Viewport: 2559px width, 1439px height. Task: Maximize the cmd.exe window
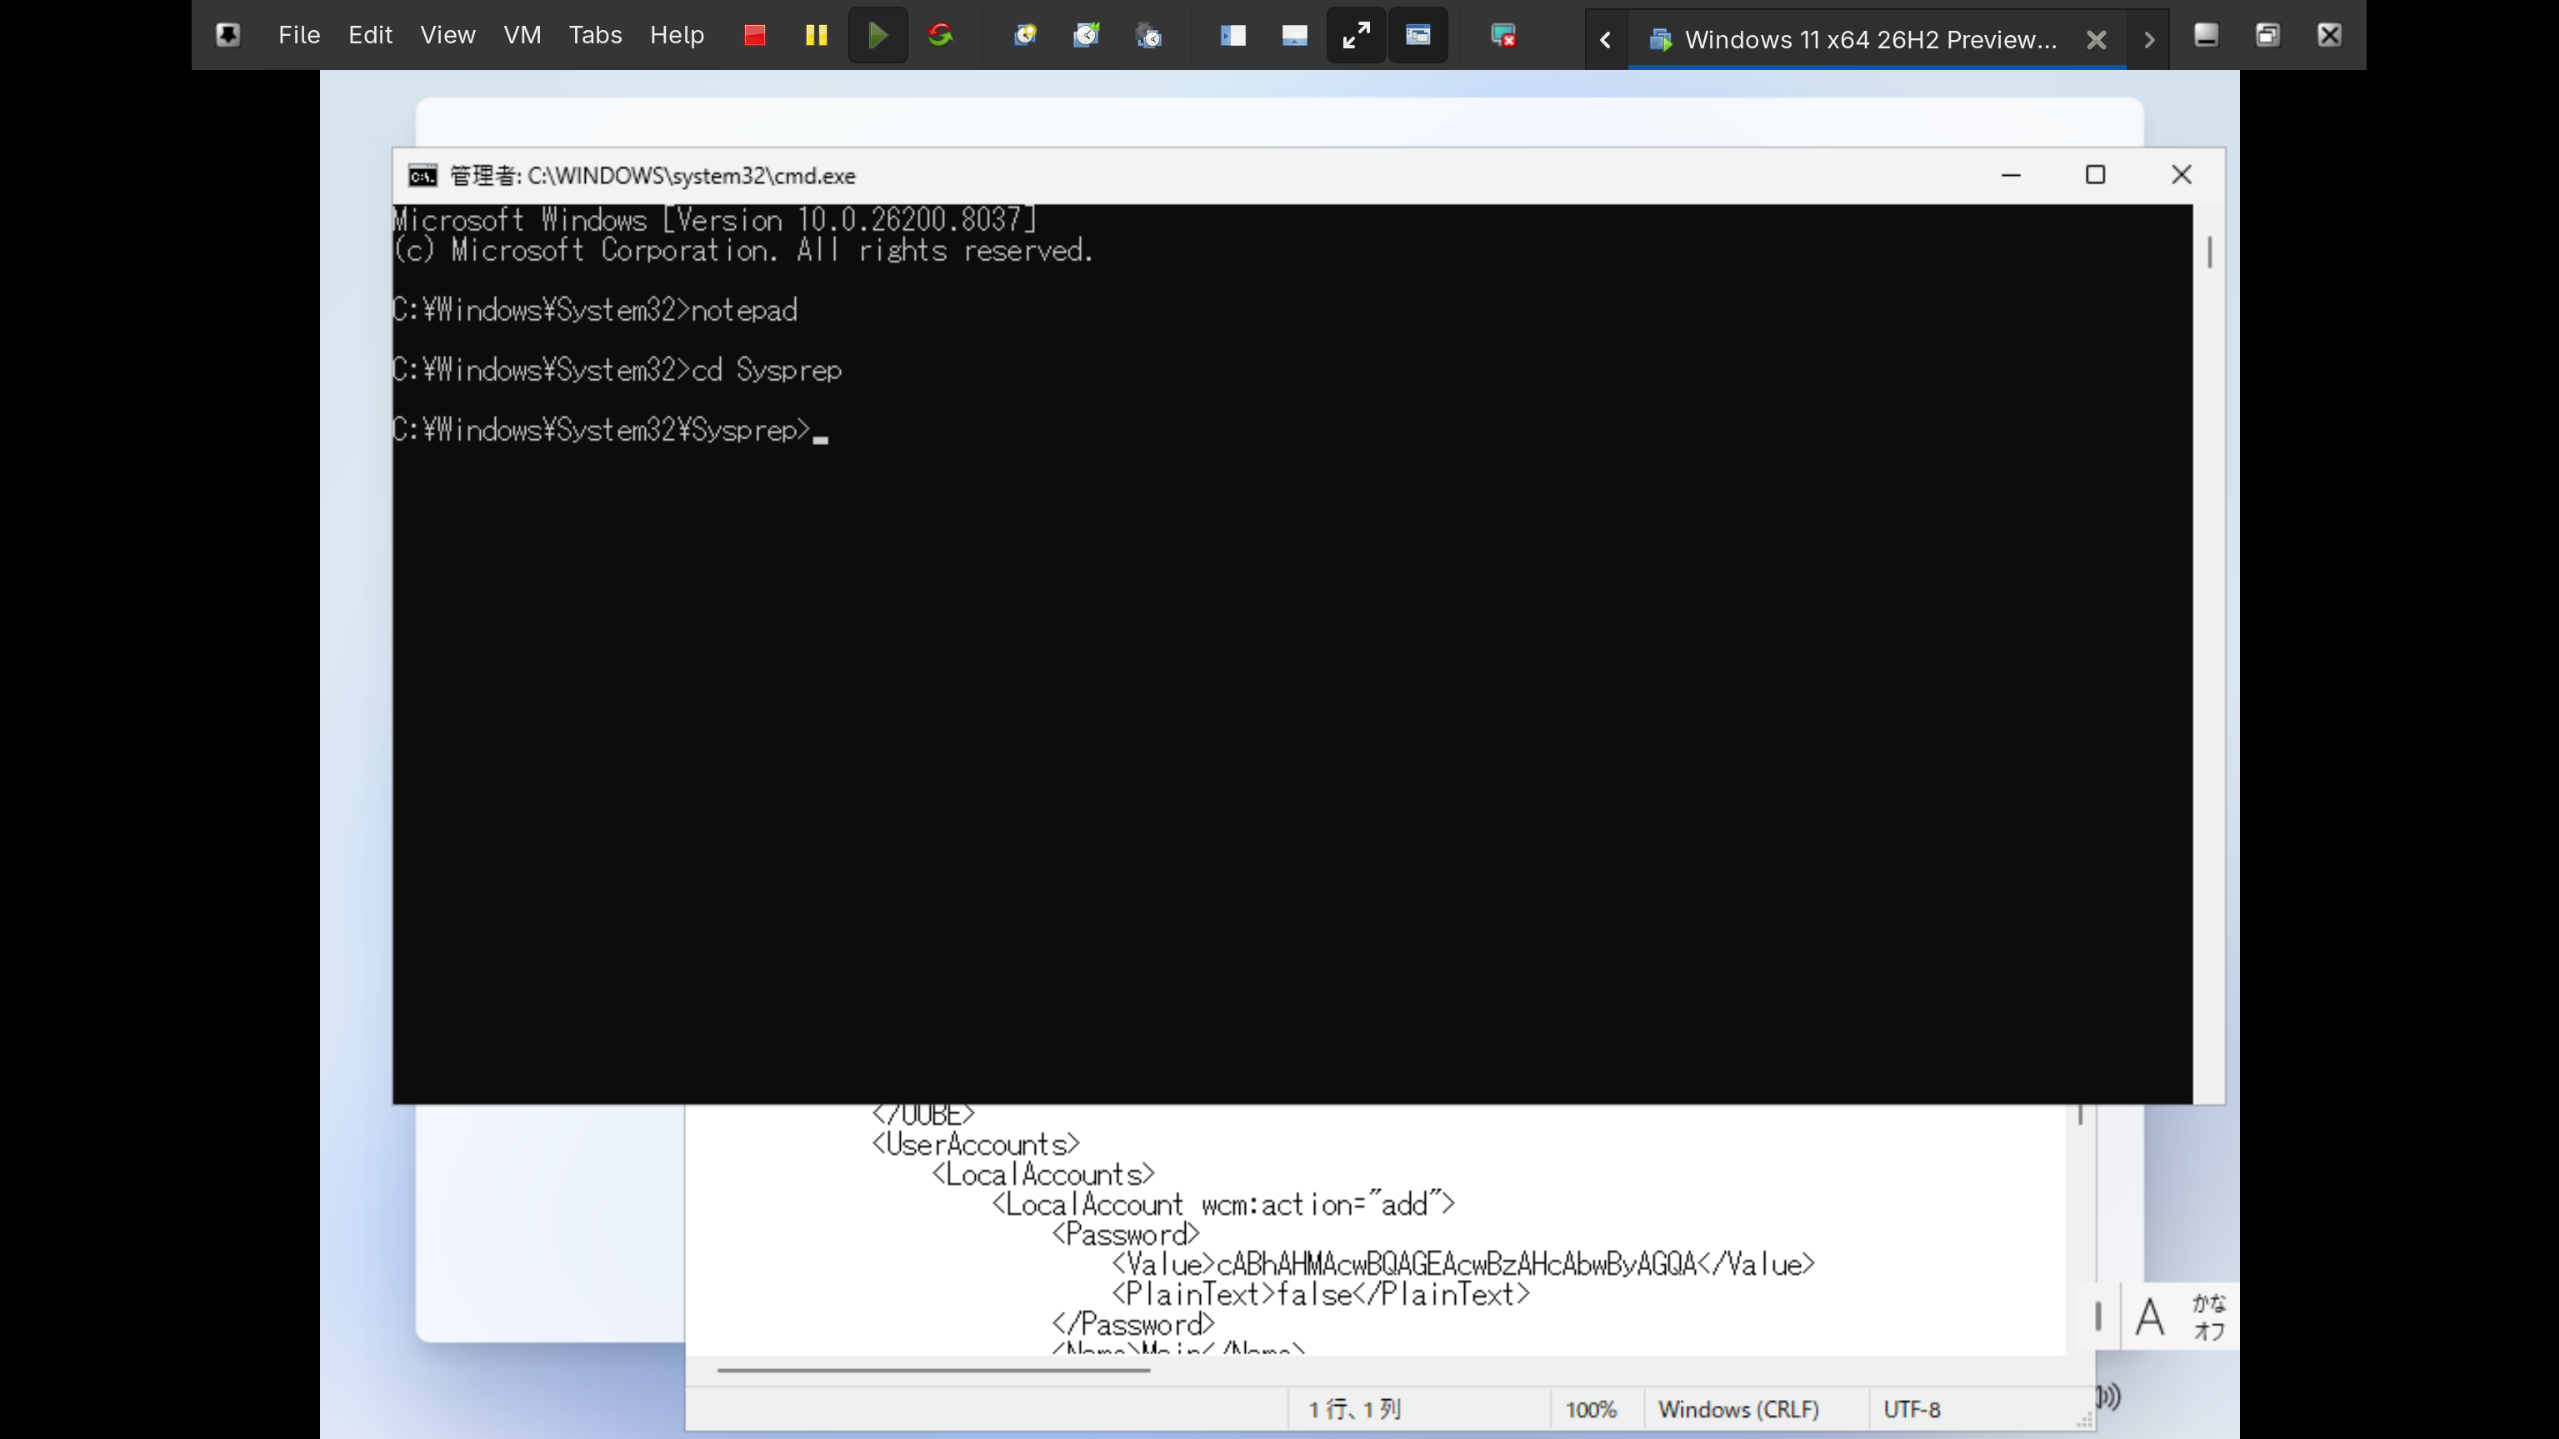click(2095, 175)
